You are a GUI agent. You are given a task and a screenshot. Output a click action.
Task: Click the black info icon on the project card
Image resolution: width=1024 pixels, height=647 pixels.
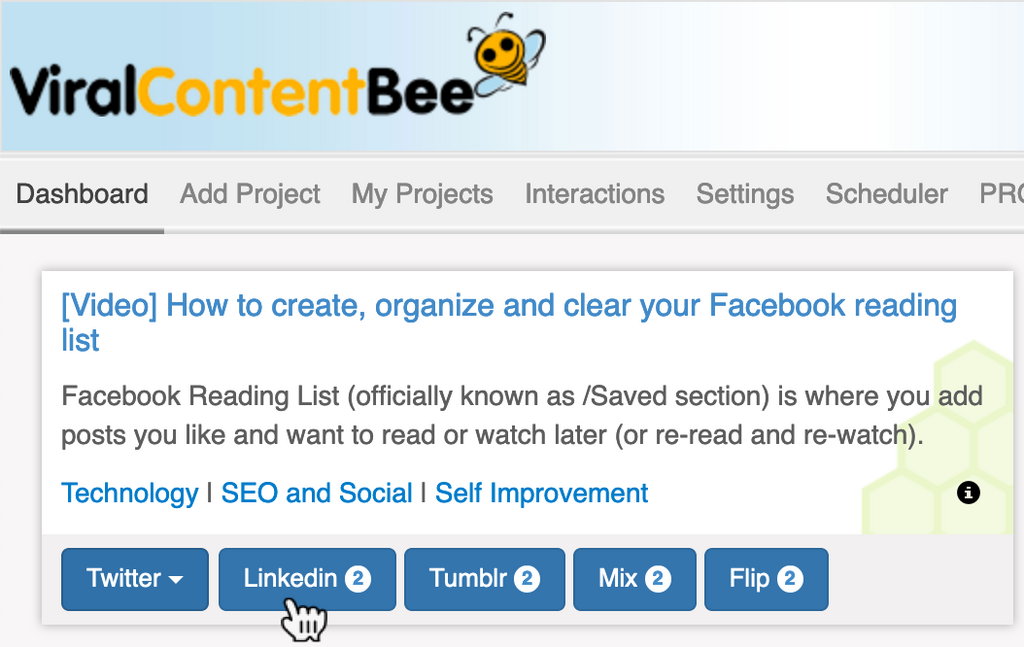(968, 492)
